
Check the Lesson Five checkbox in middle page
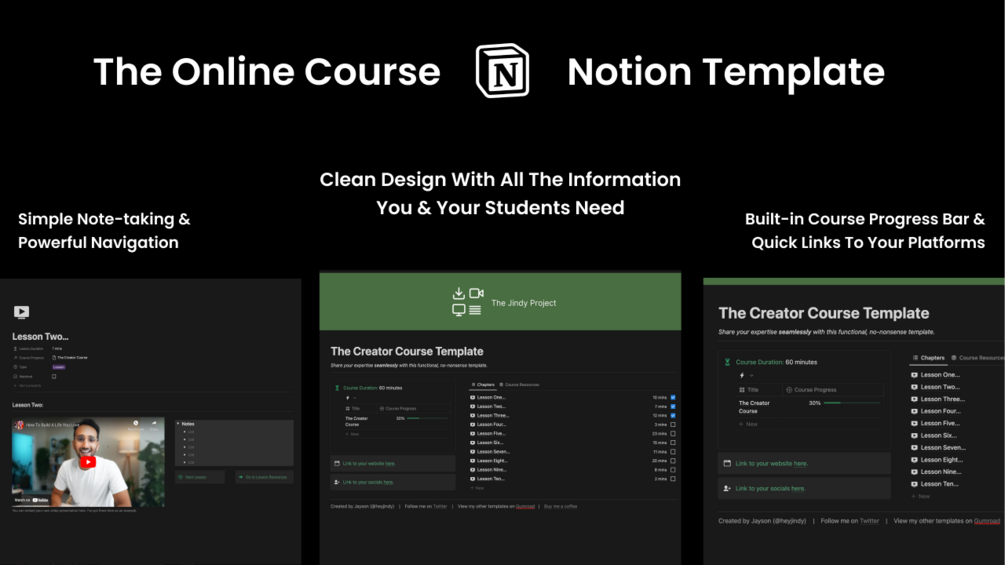pyautogui.click(x=673, y=434)
